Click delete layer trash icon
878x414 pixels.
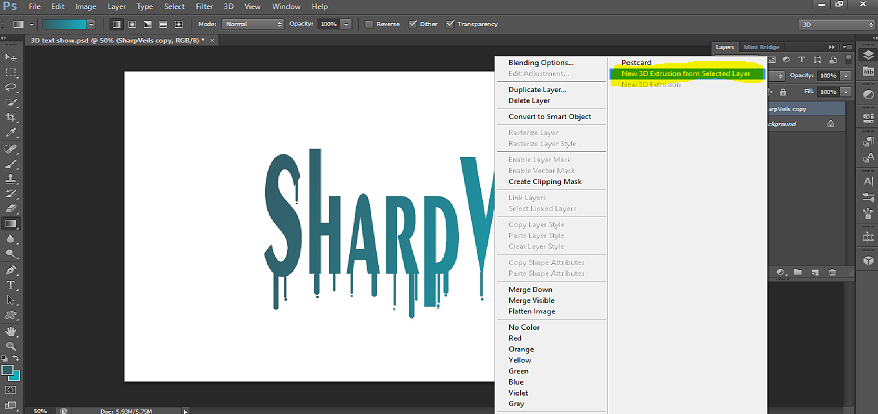point(831,272)
